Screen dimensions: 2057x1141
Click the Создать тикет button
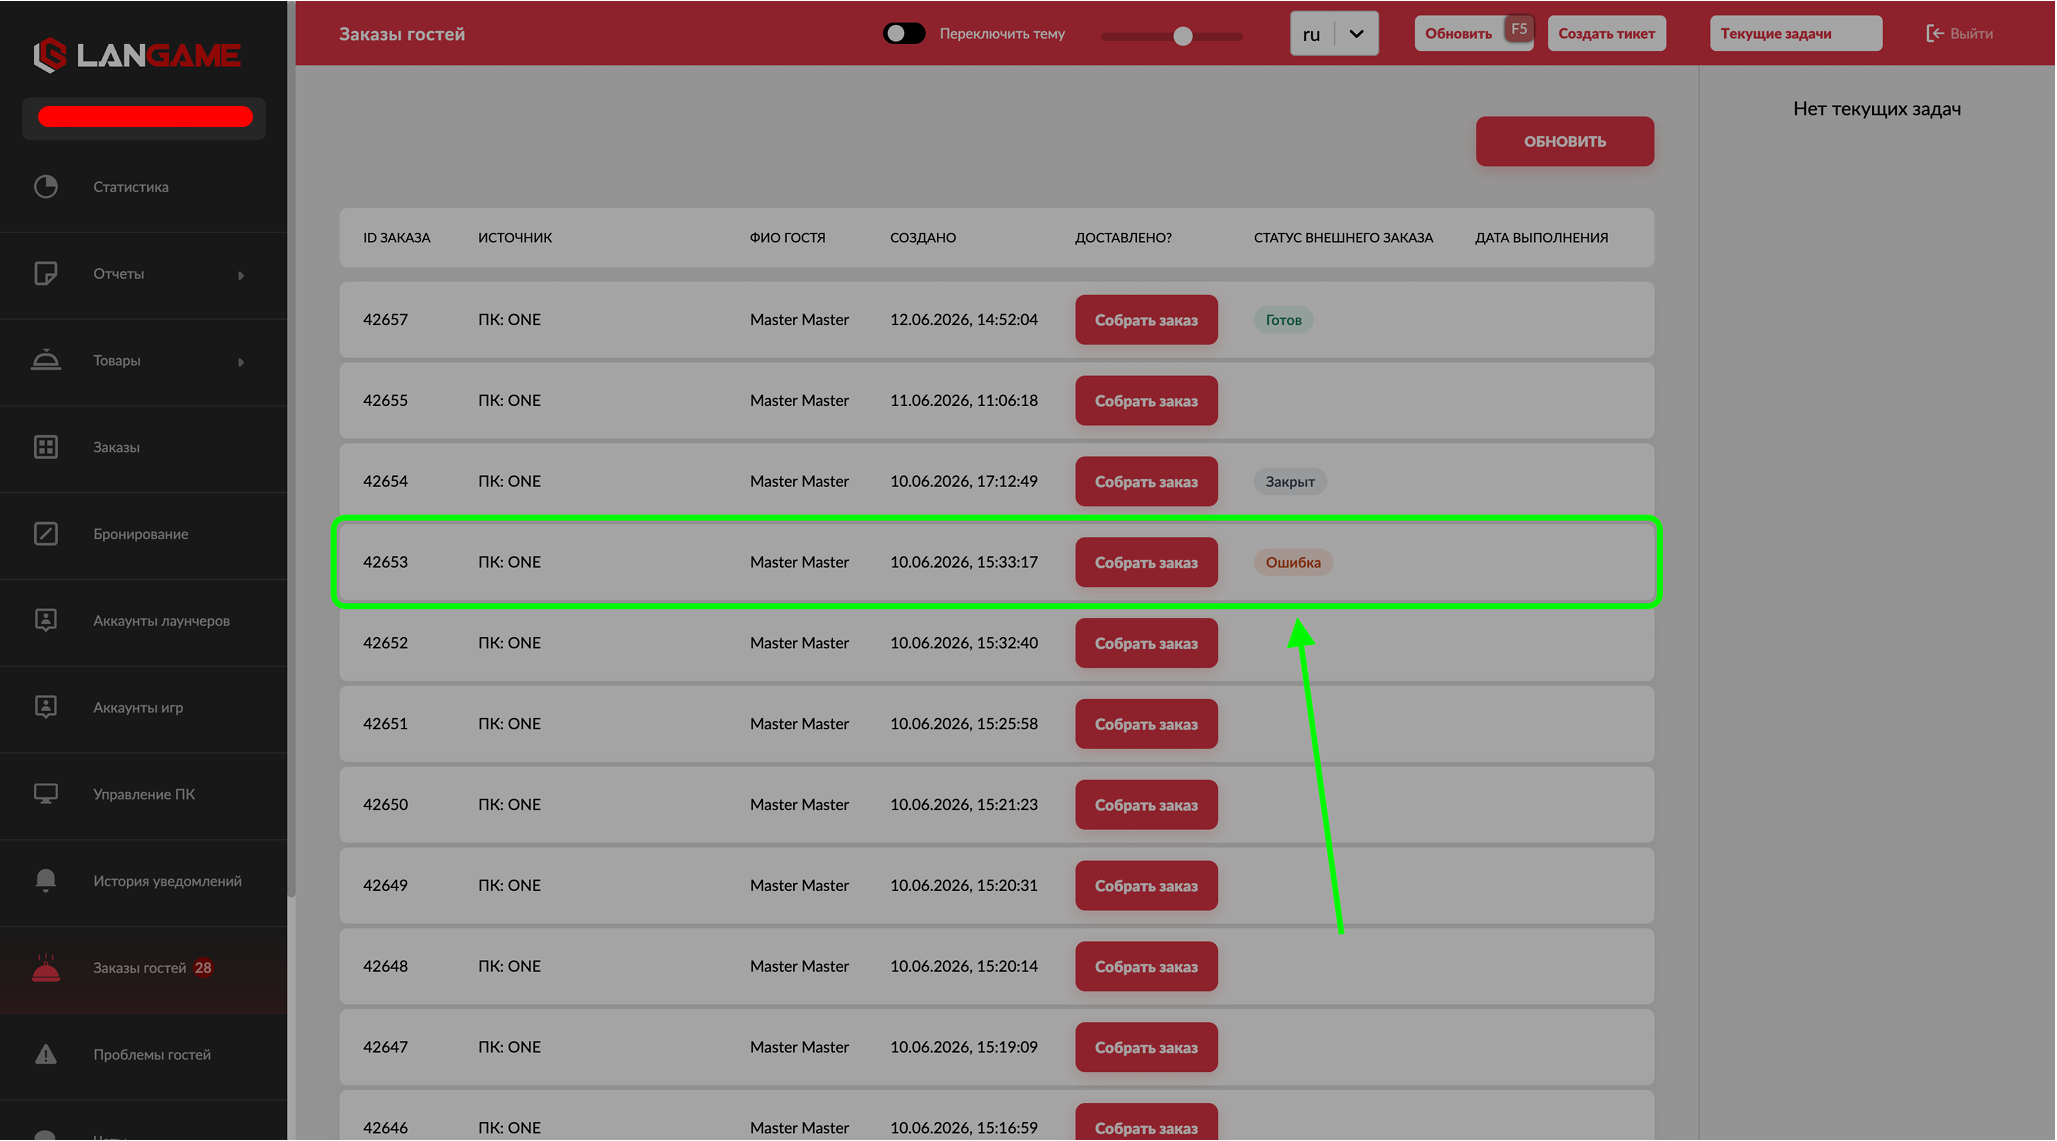1606,34
